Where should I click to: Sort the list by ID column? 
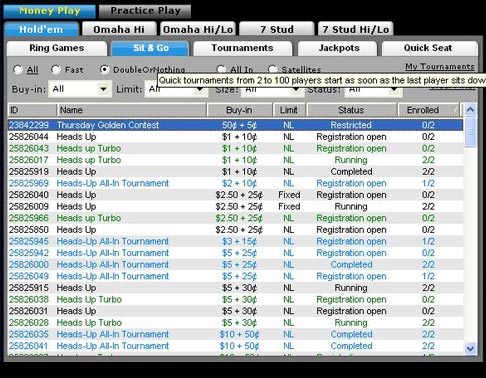32,110
